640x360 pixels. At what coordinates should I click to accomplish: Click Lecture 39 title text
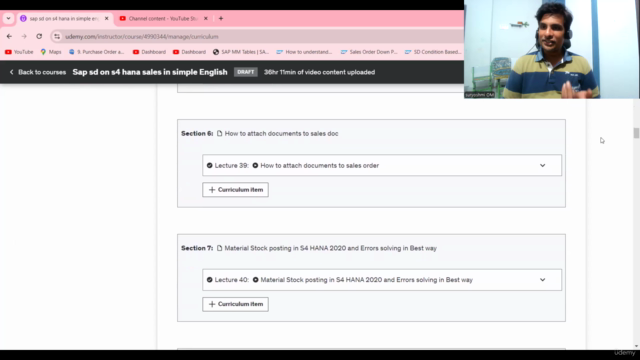click(320, 165)
